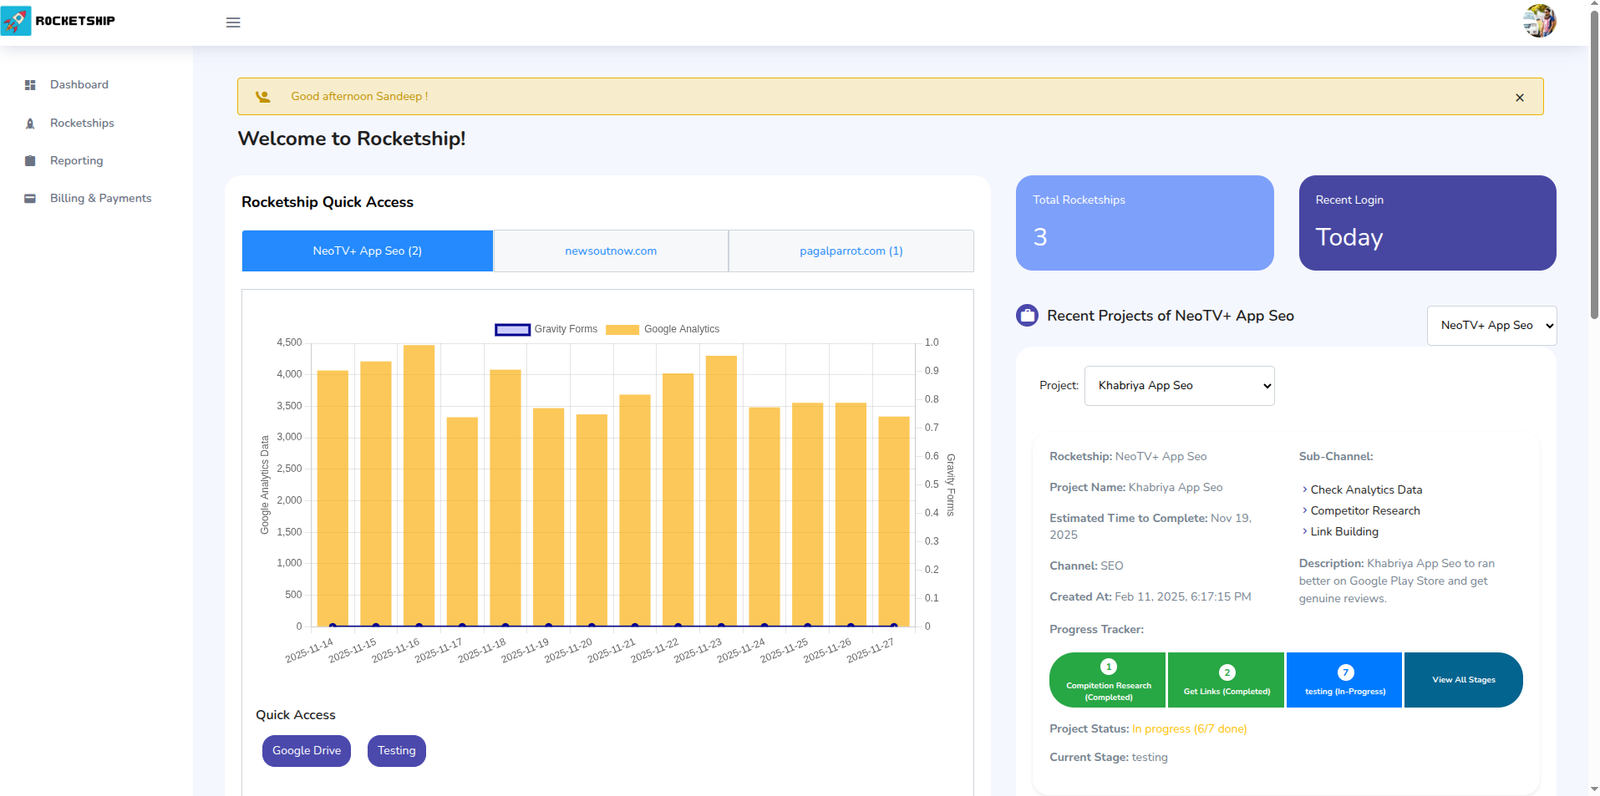Dismiss the Good afternoon greeting banner

1519,97
